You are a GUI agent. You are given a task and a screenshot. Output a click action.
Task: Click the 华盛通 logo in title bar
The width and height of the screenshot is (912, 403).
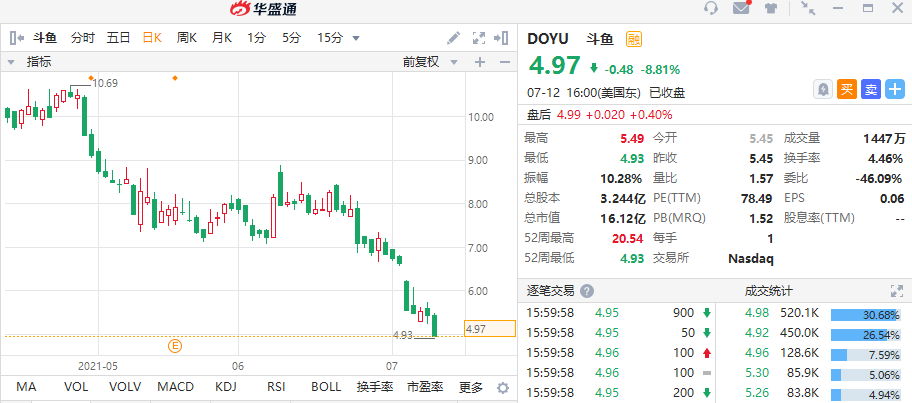tap(263, 8)
